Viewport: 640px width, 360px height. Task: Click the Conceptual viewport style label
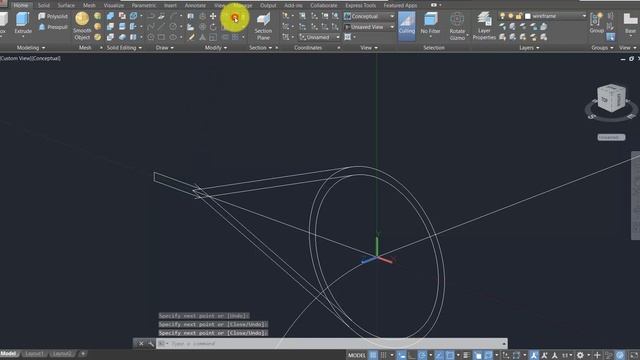pos(46,58)
